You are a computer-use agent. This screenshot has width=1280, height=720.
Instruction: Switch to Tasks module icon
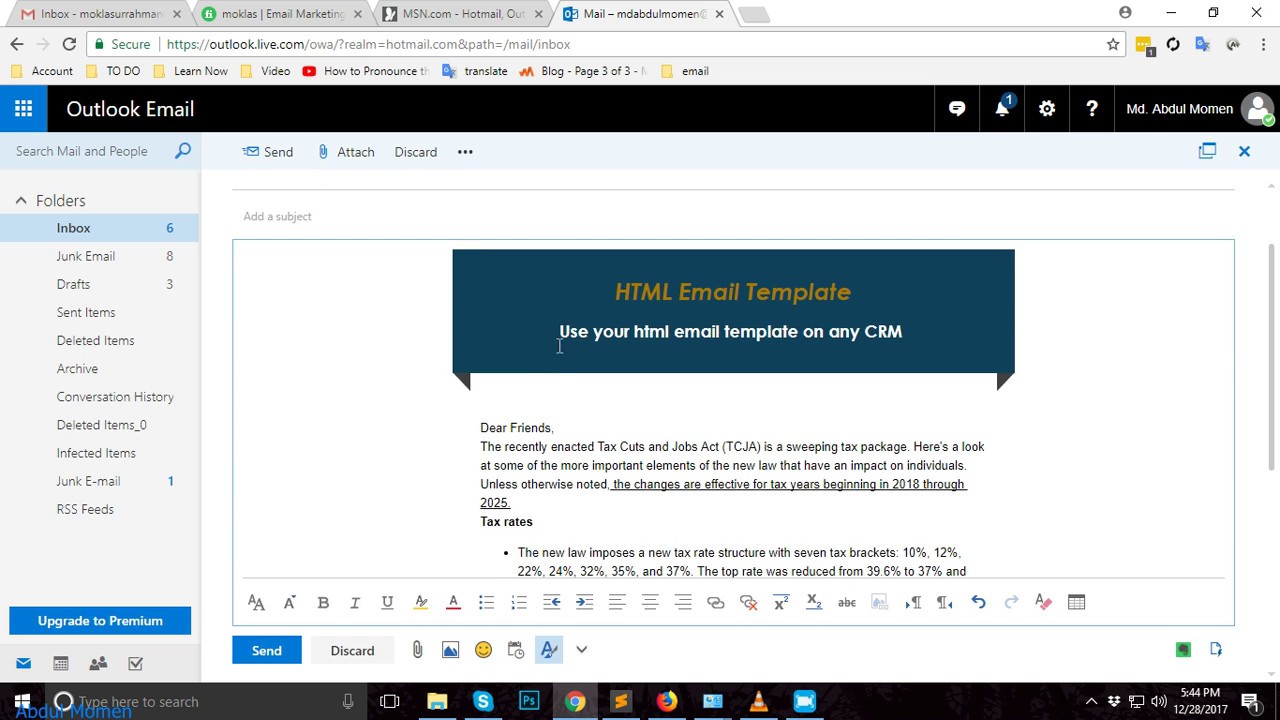click(x=136, y=663)
